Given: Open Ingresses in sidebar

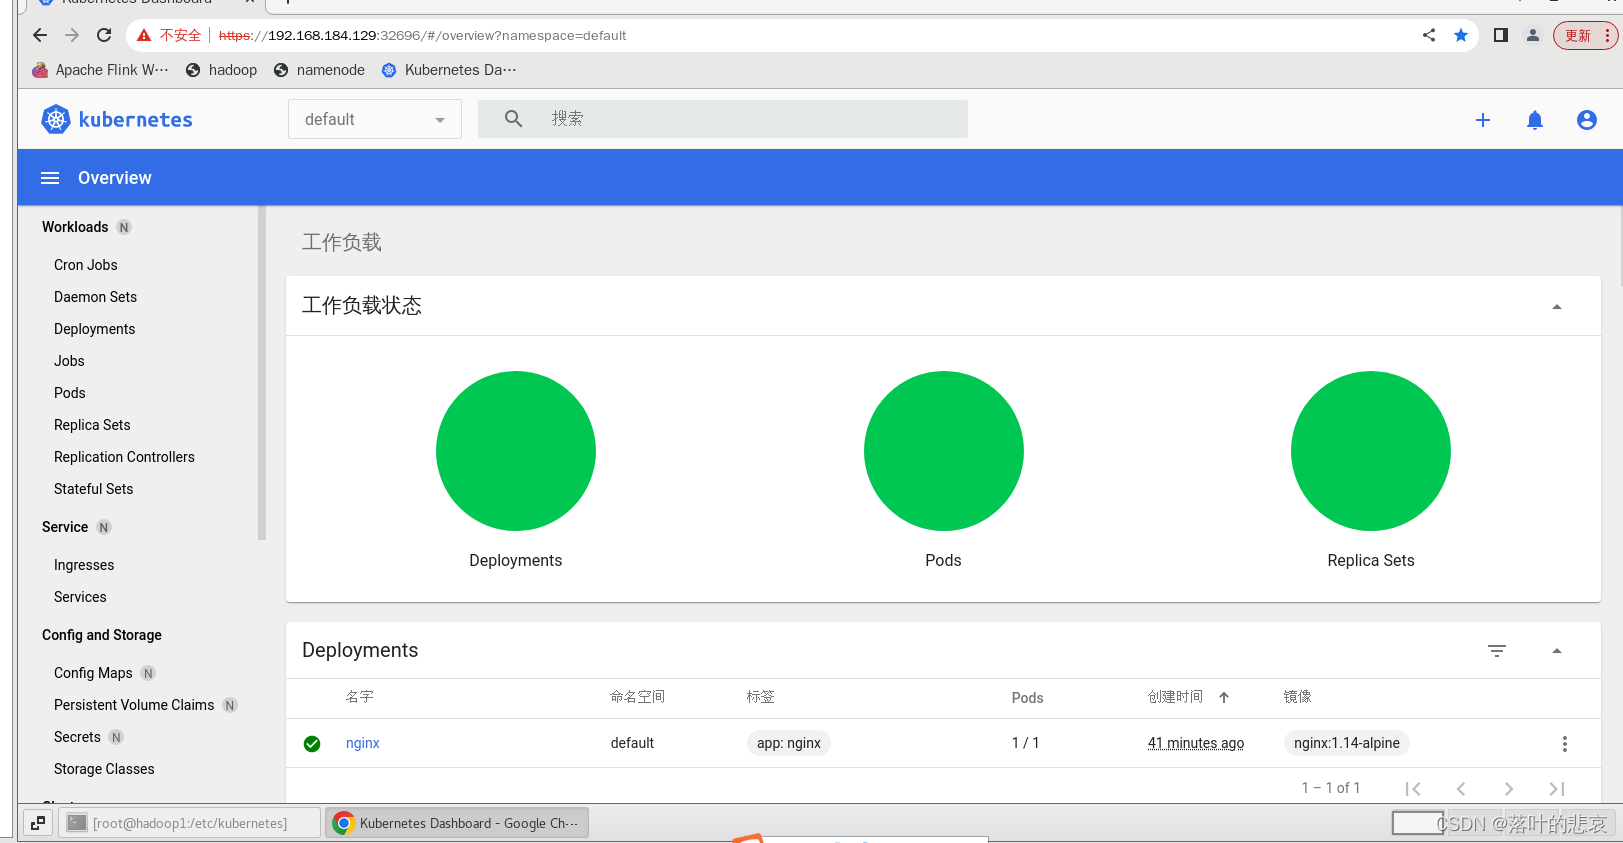Looking at the screenshot, I should [x=84, y=565].
